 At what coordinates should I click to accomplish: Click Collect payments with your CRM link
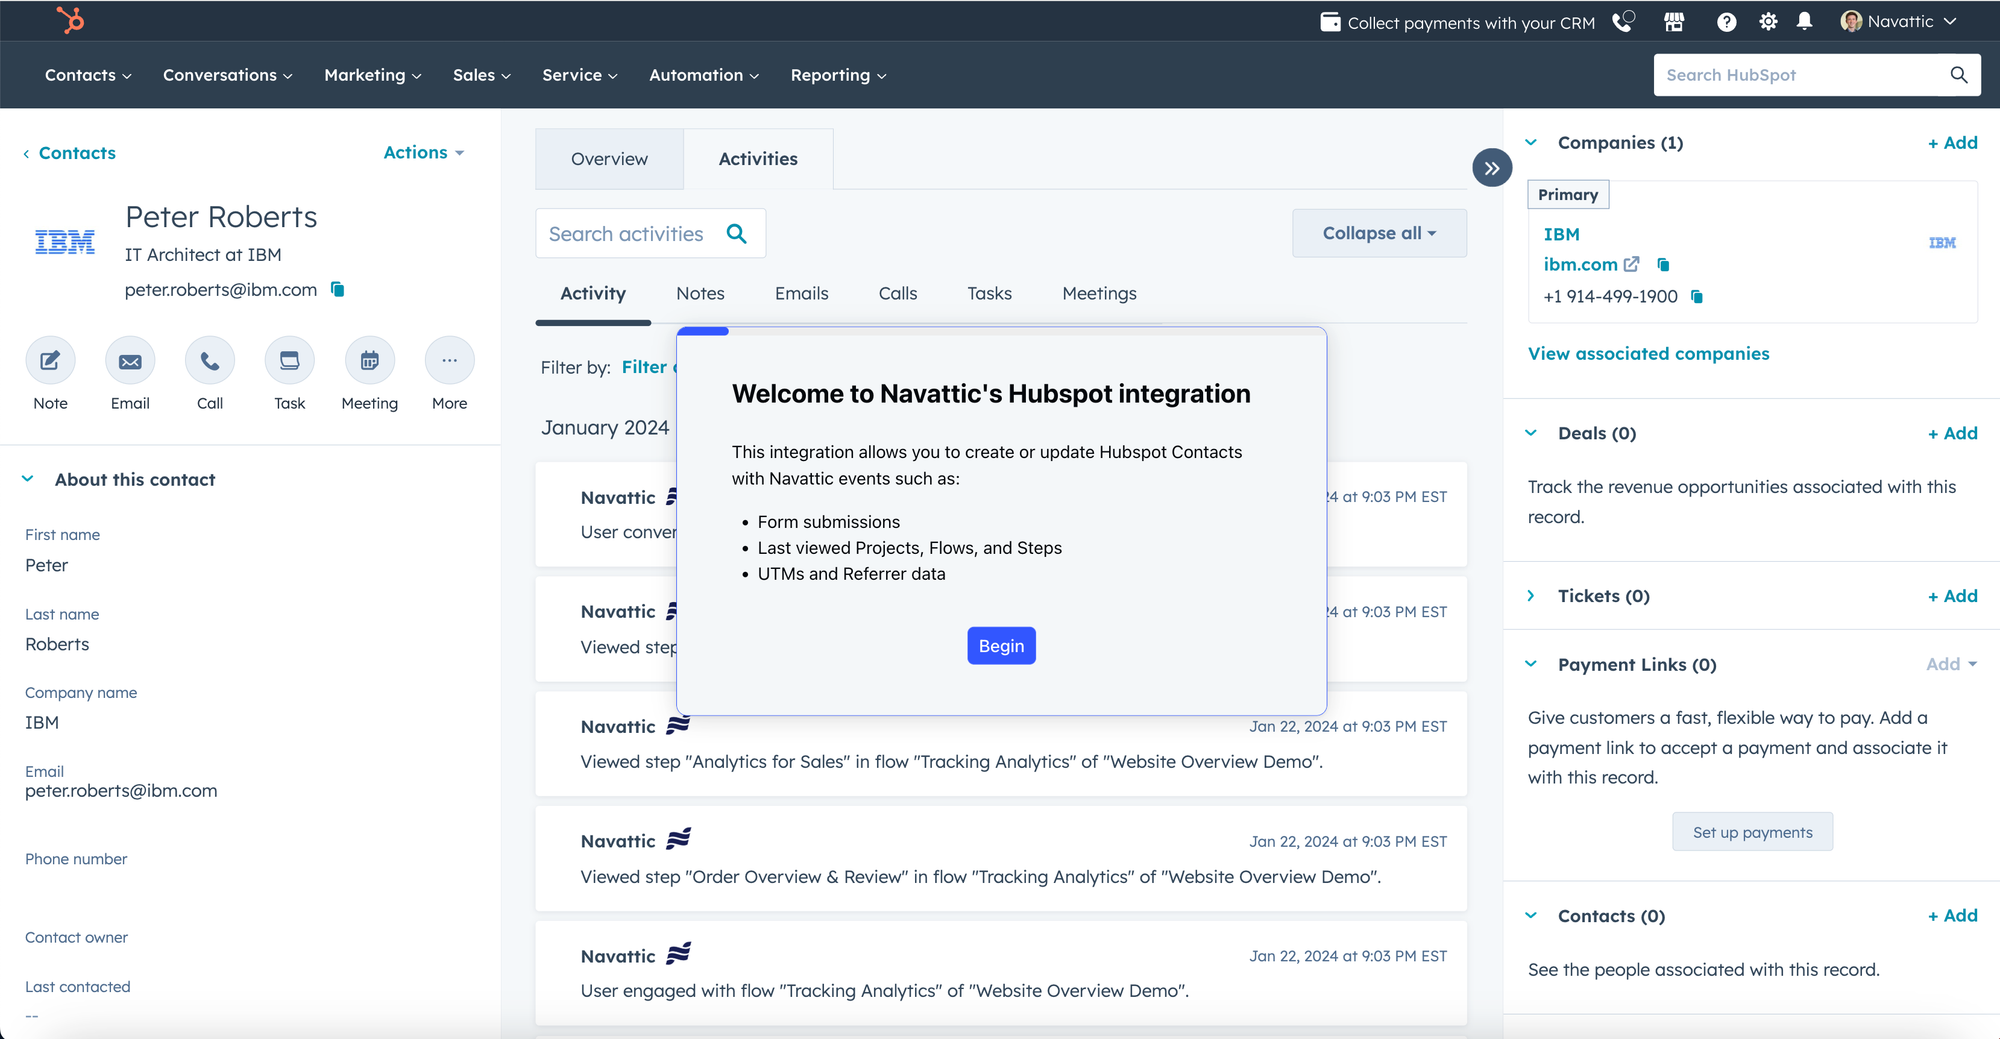pos(1470,23)
